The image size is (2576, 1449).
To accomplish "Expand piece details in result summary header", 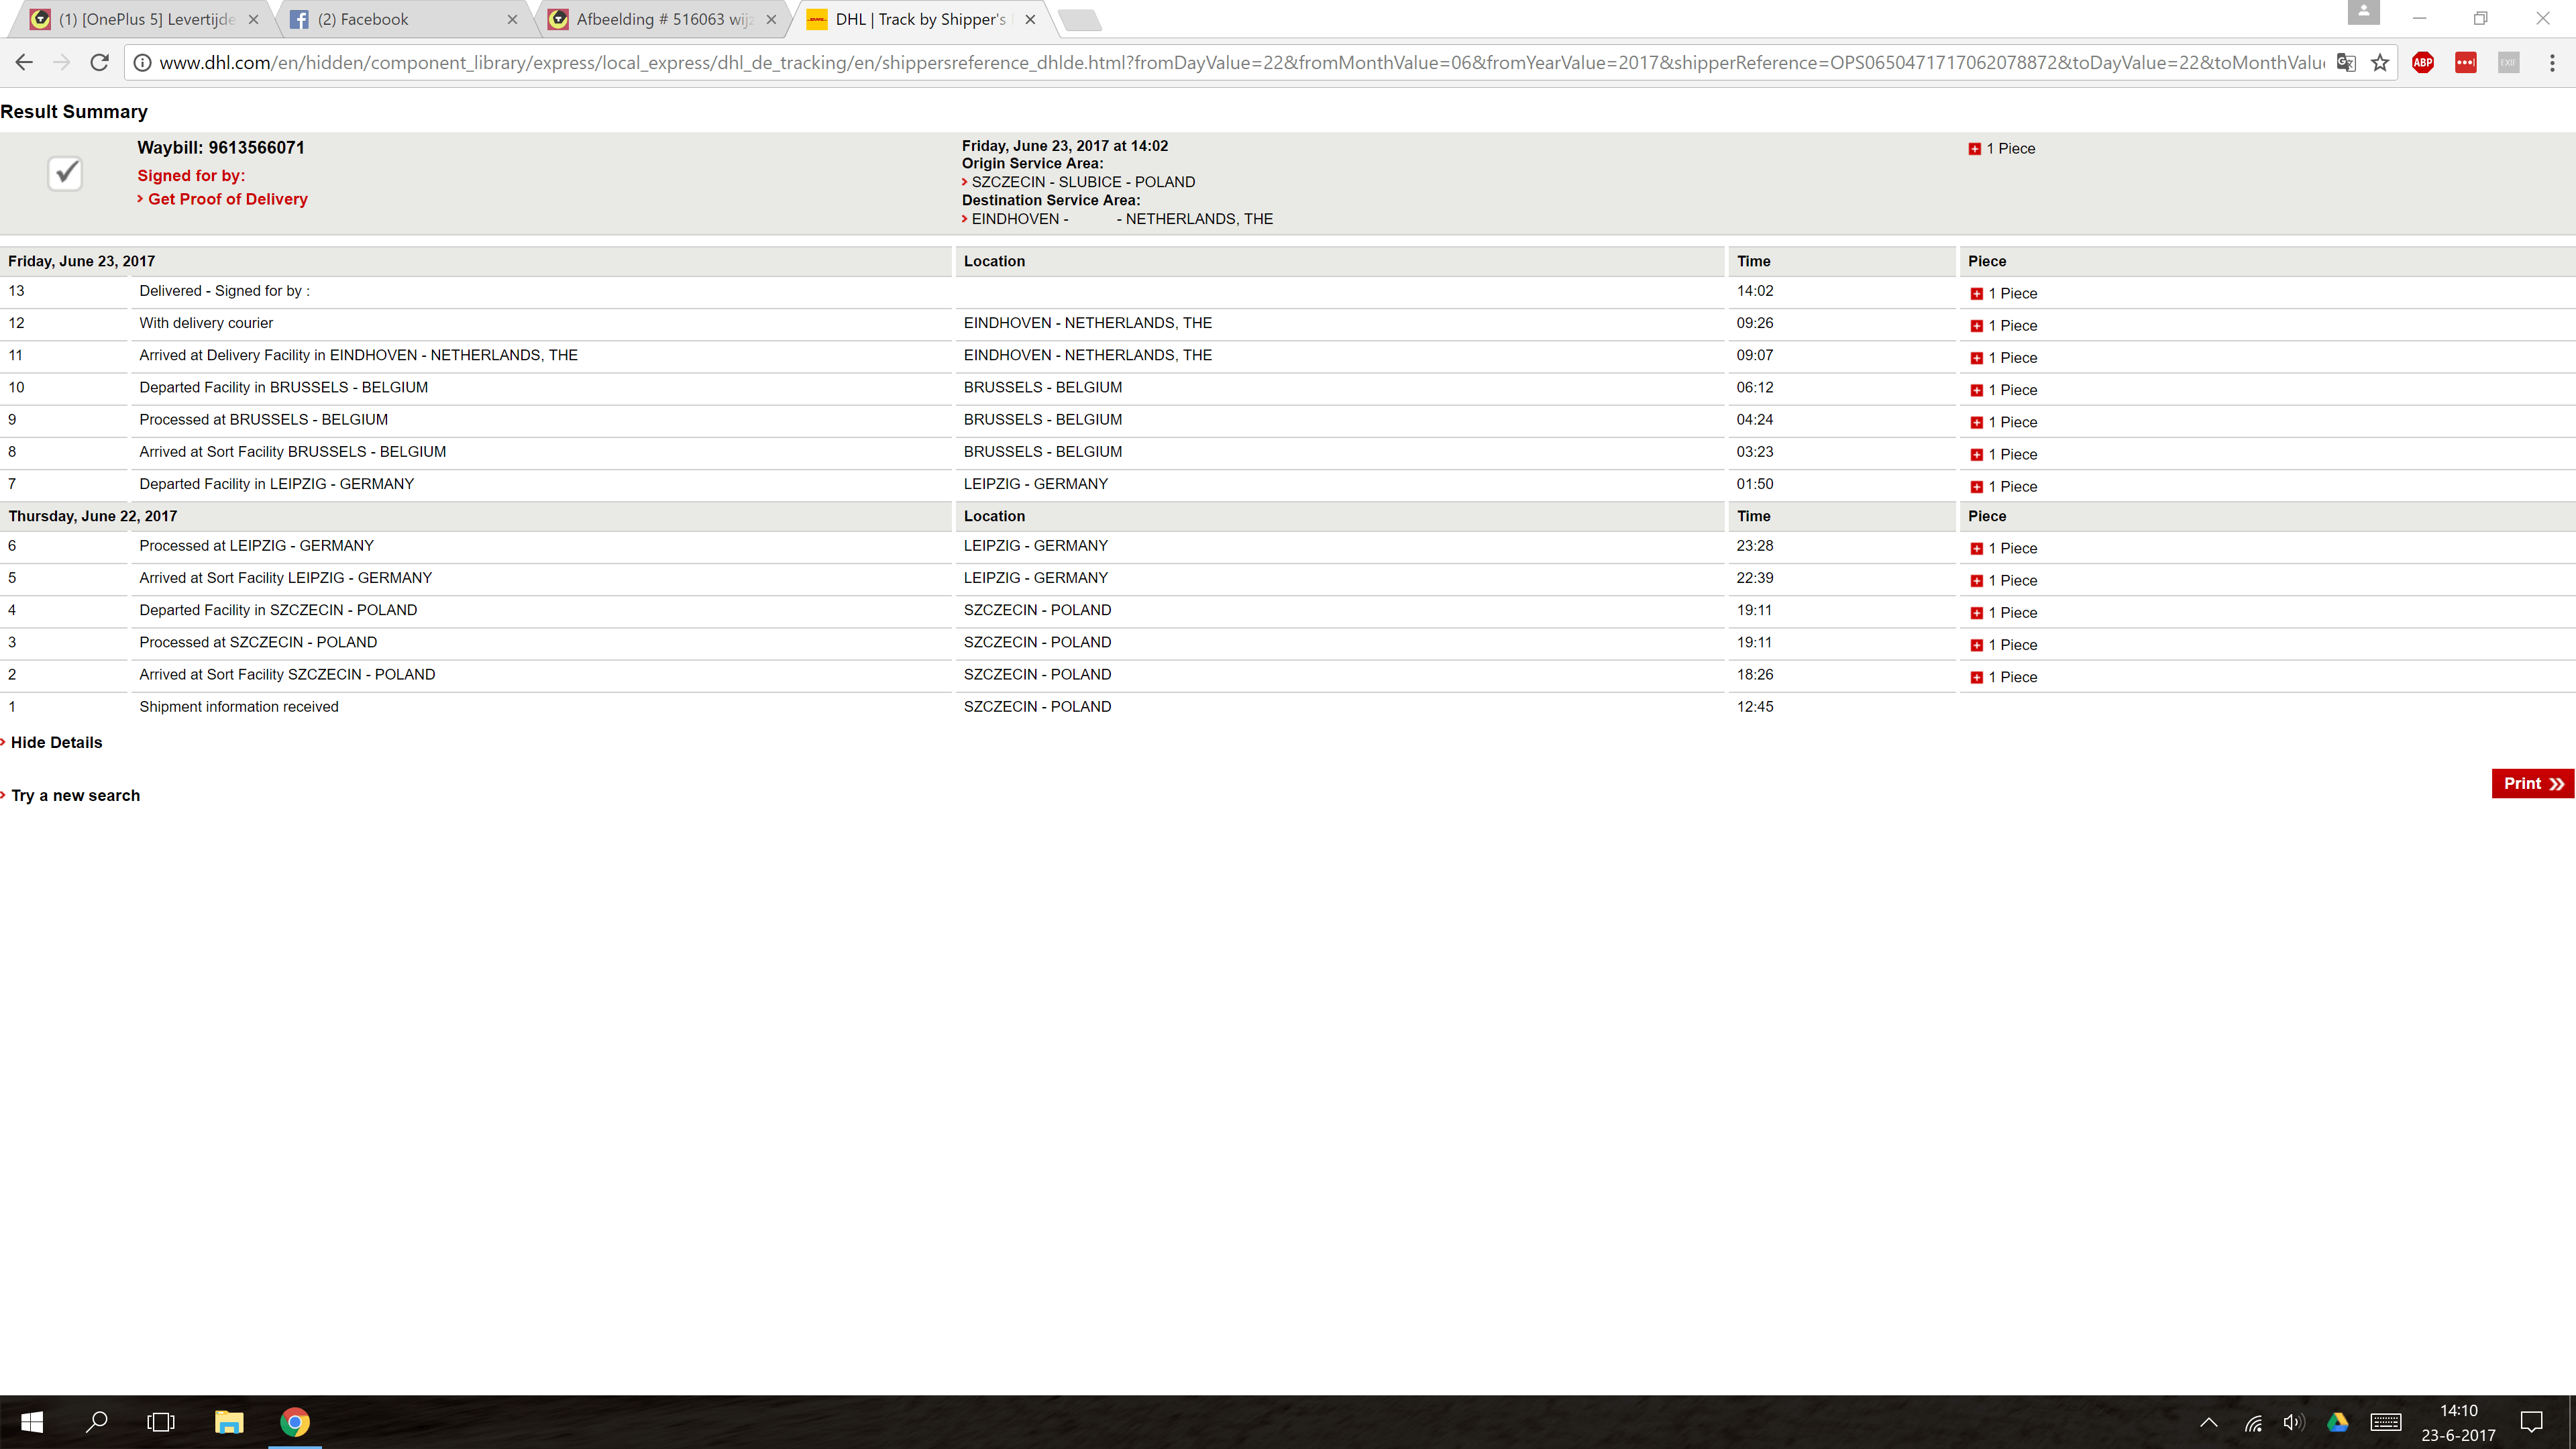I will 1974,149.
